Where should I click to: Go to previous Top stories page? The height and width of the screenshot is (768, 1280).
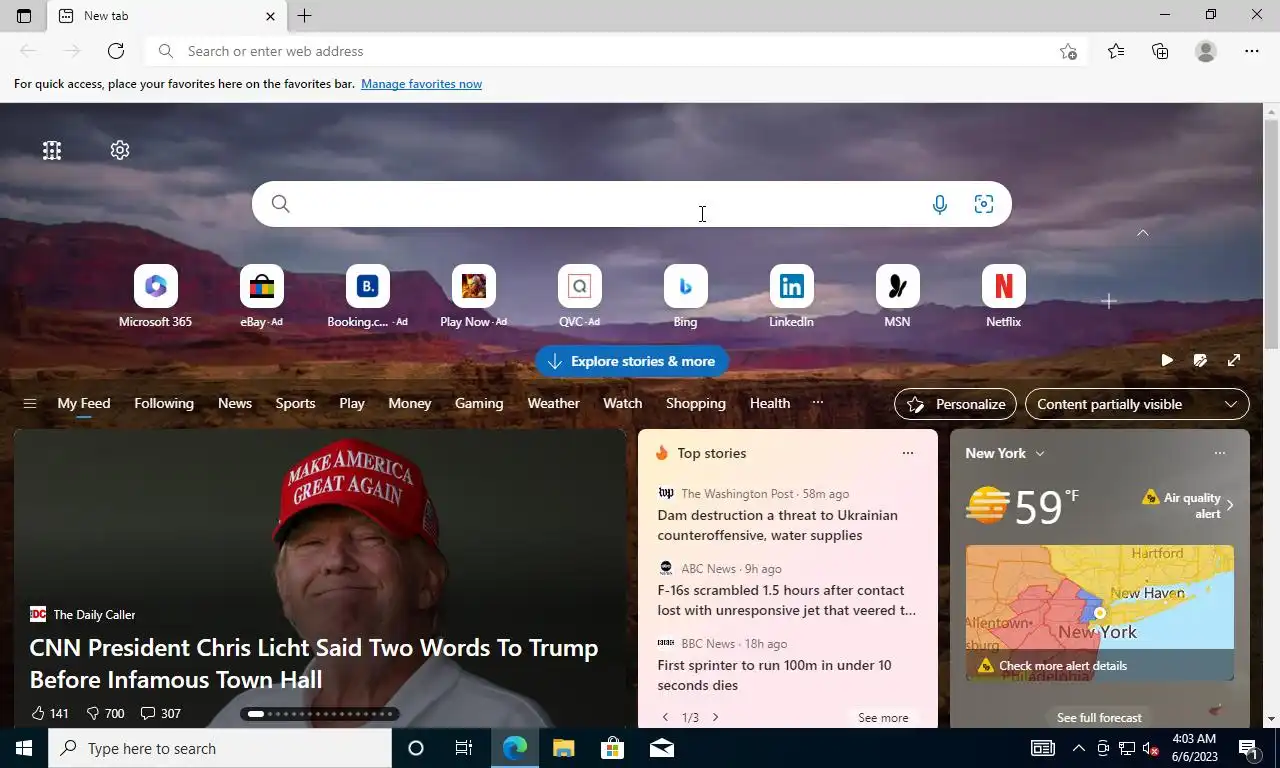(666, 717)
